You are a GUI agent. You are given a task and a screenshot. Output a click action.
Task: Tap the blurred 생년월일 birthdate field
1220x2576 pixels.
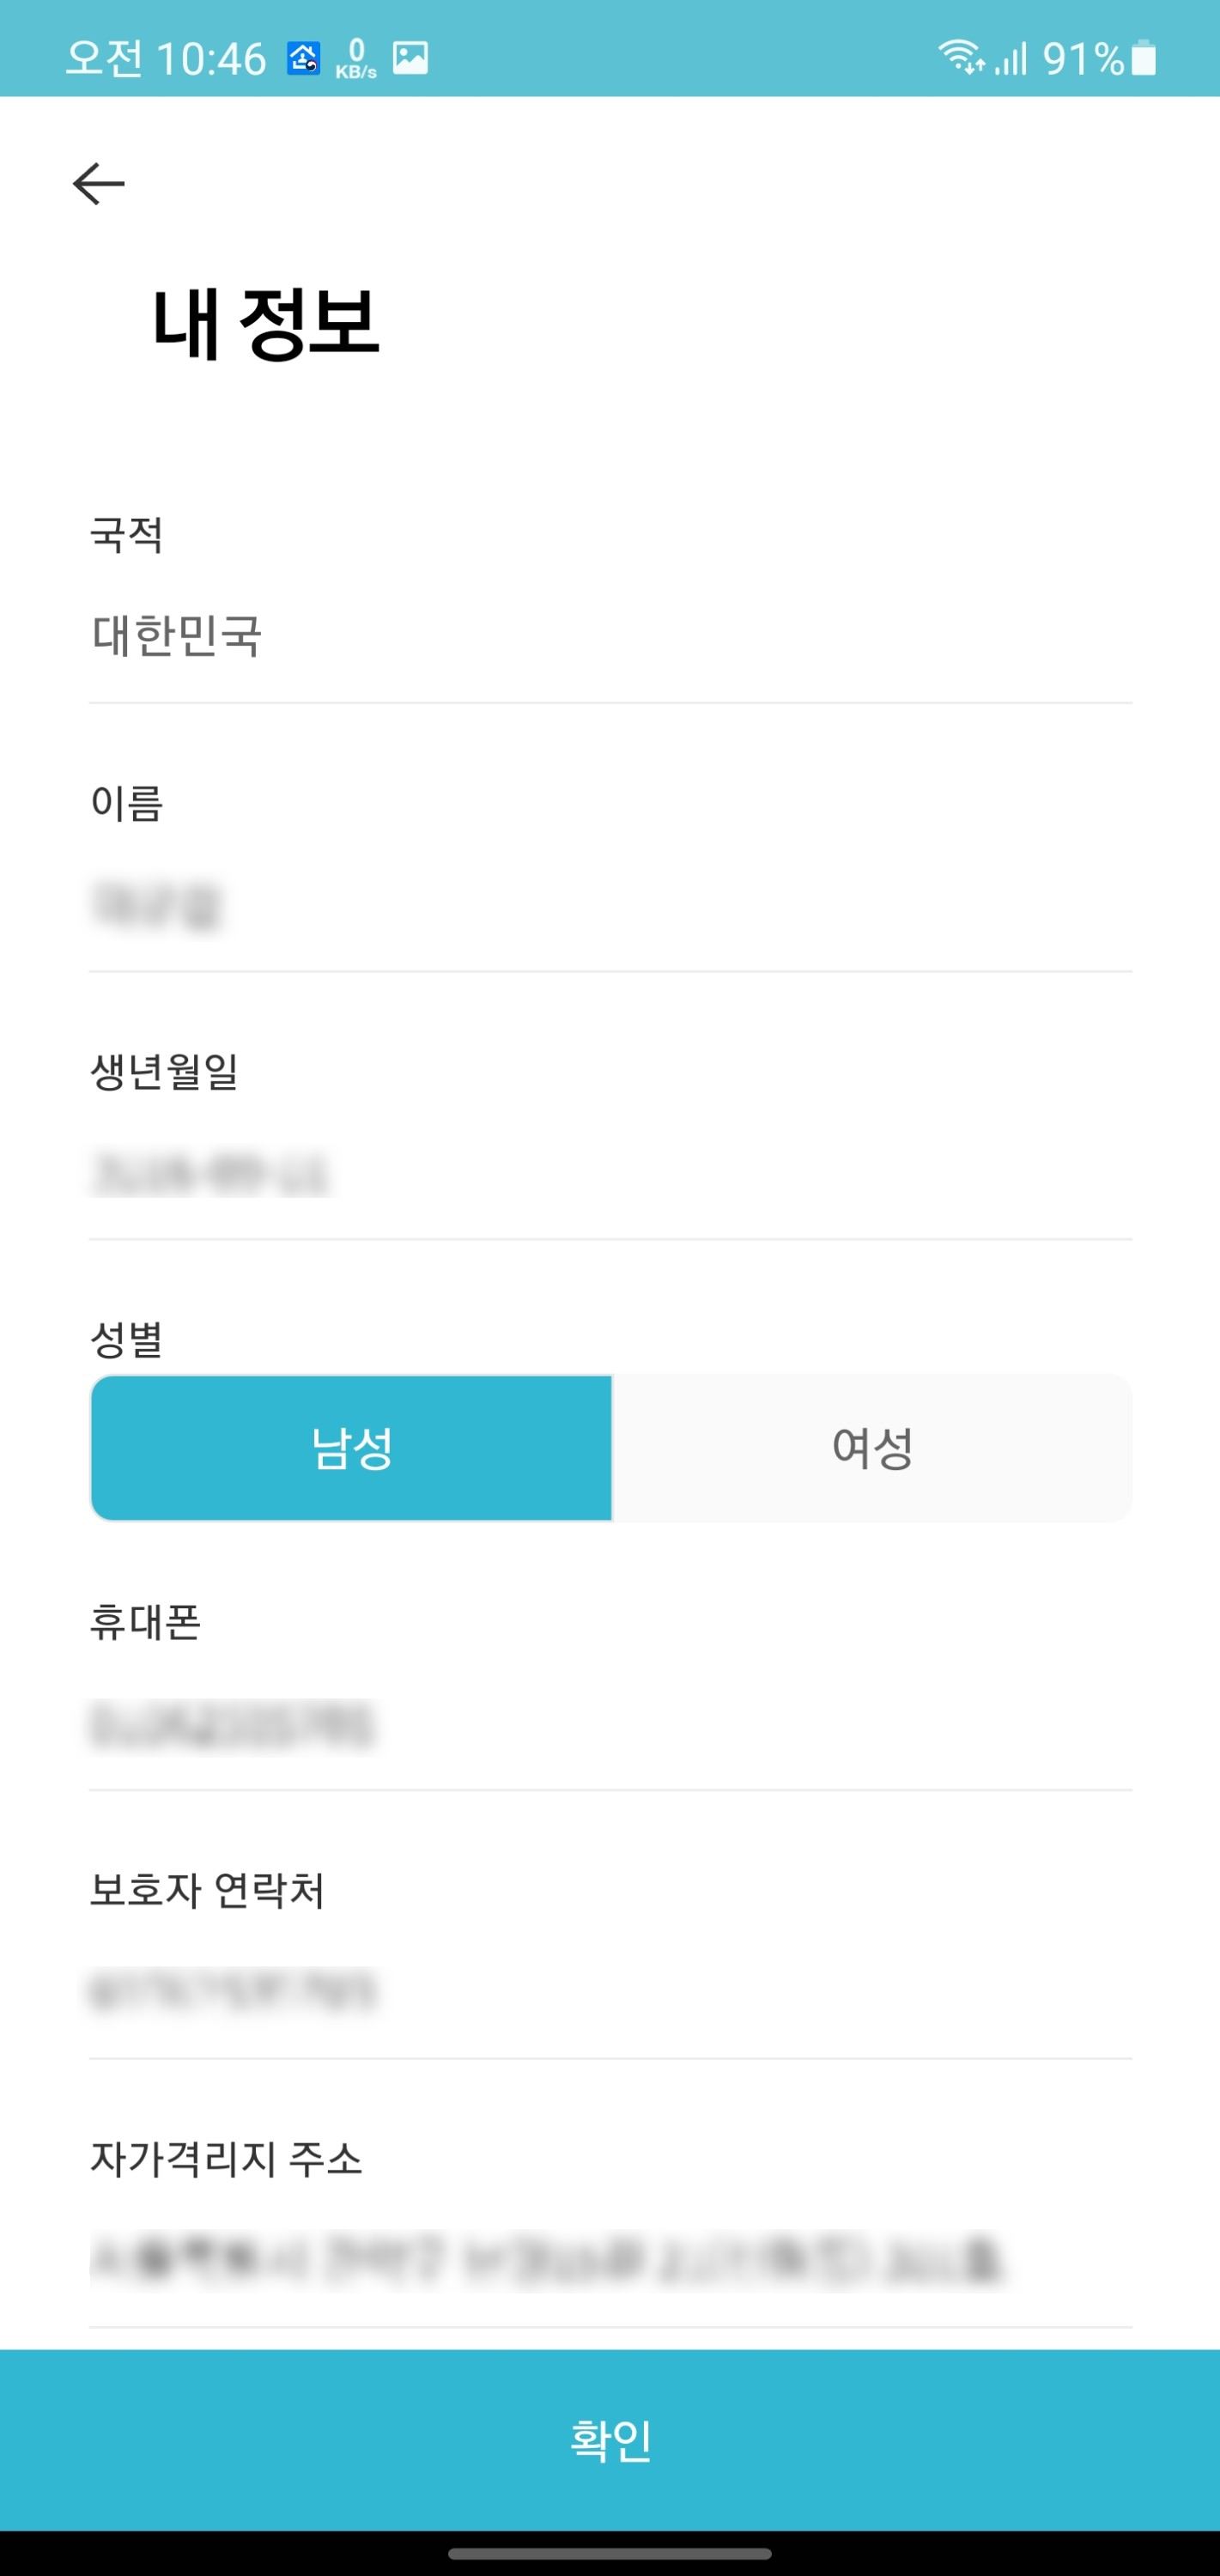click(610, 1173)
